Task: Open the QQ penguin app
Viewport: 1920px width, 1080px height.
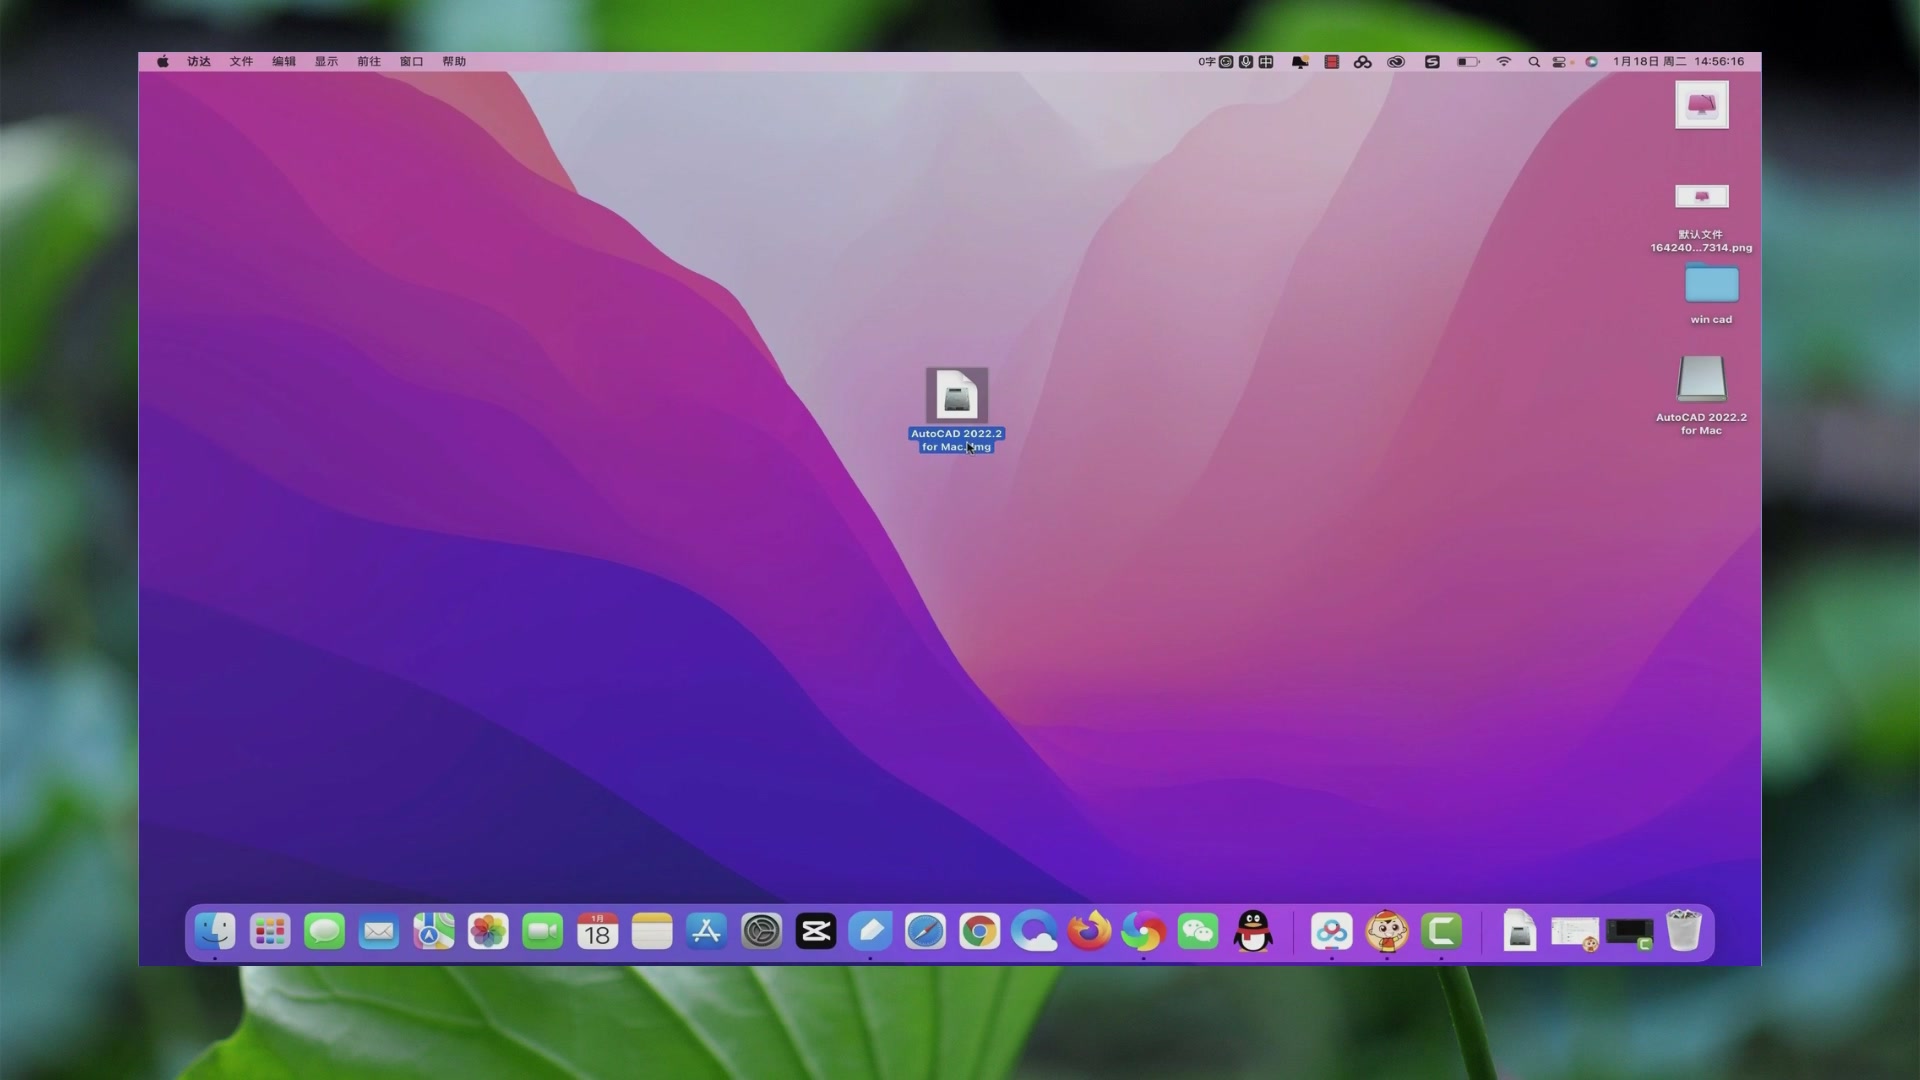Action: [1253, 932]
